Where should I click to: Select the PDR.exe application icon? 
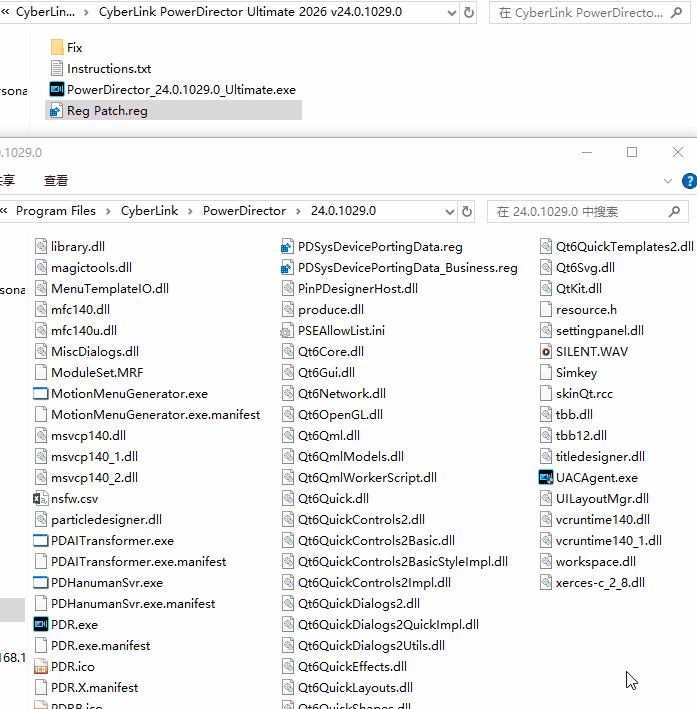(41, 625)
